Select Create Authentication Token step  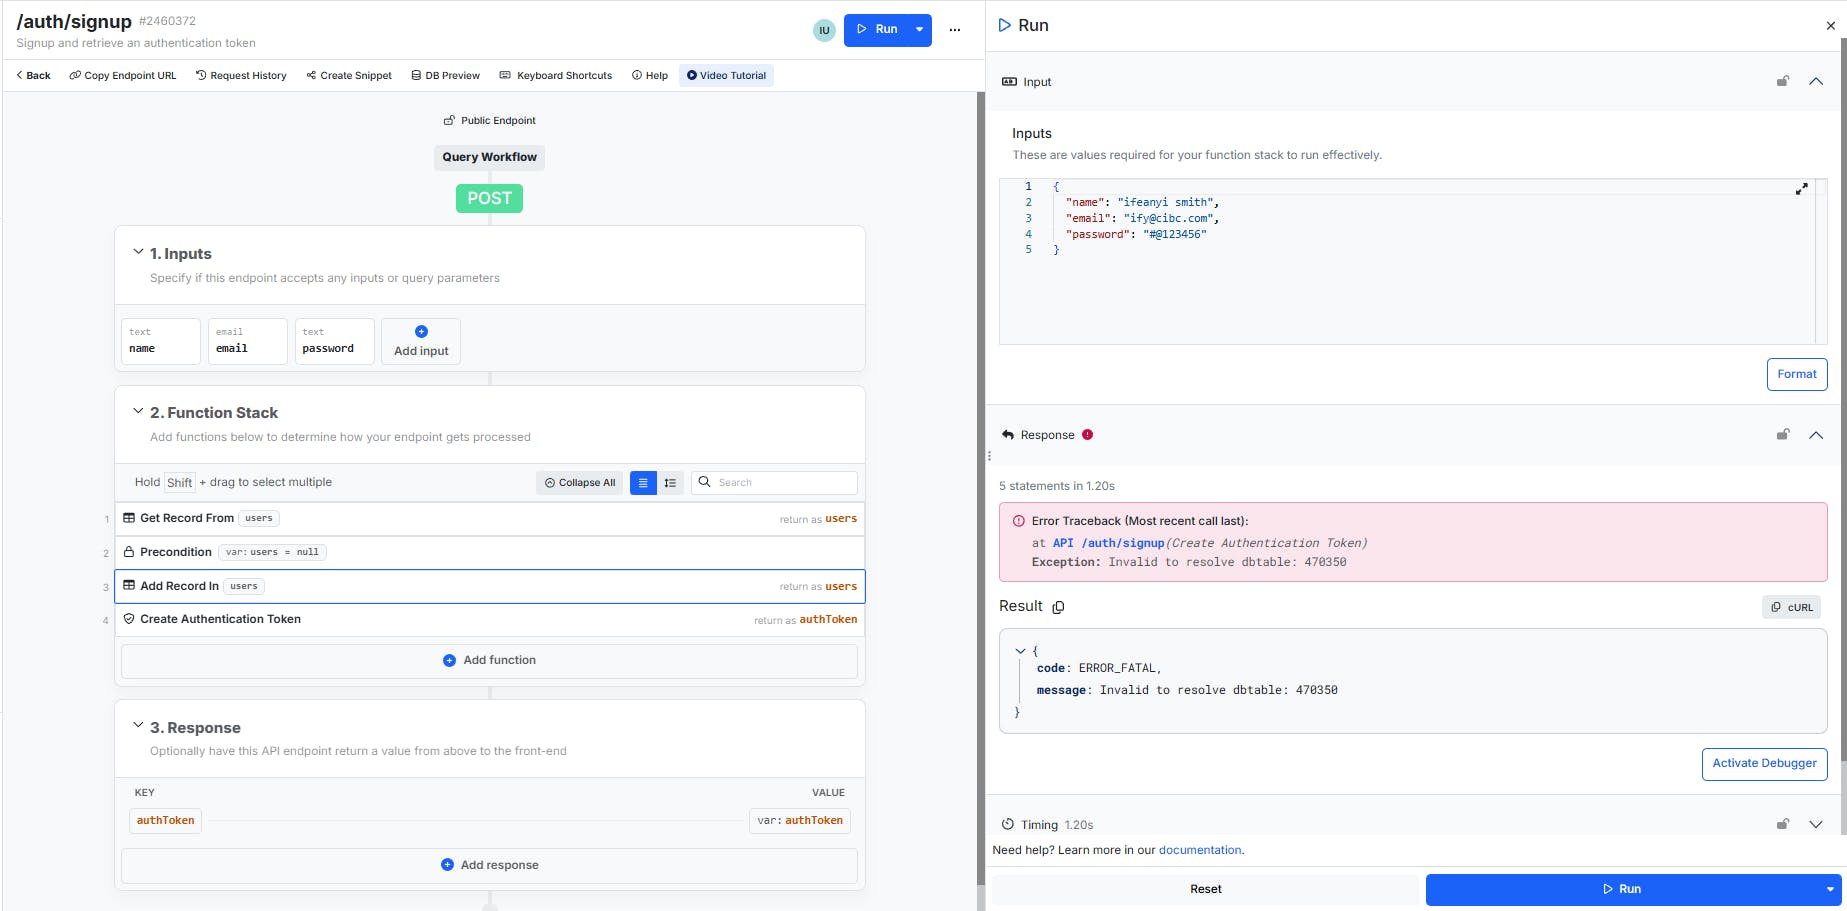point(490,619)
